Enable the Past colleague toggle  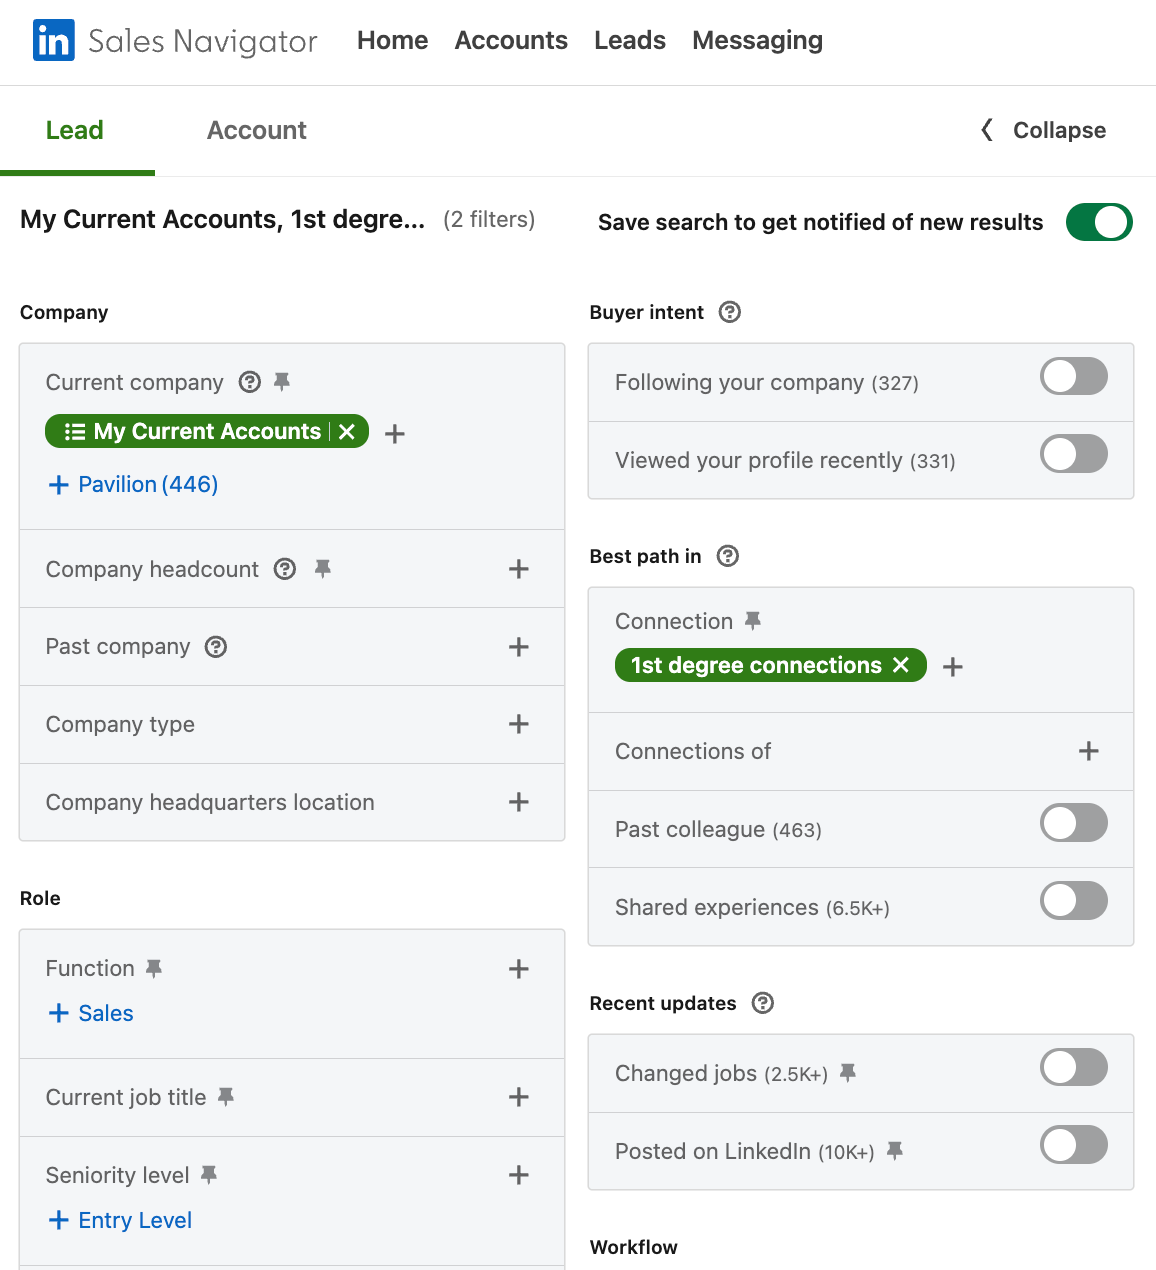pyautogui.click(x=1074, y=823)
